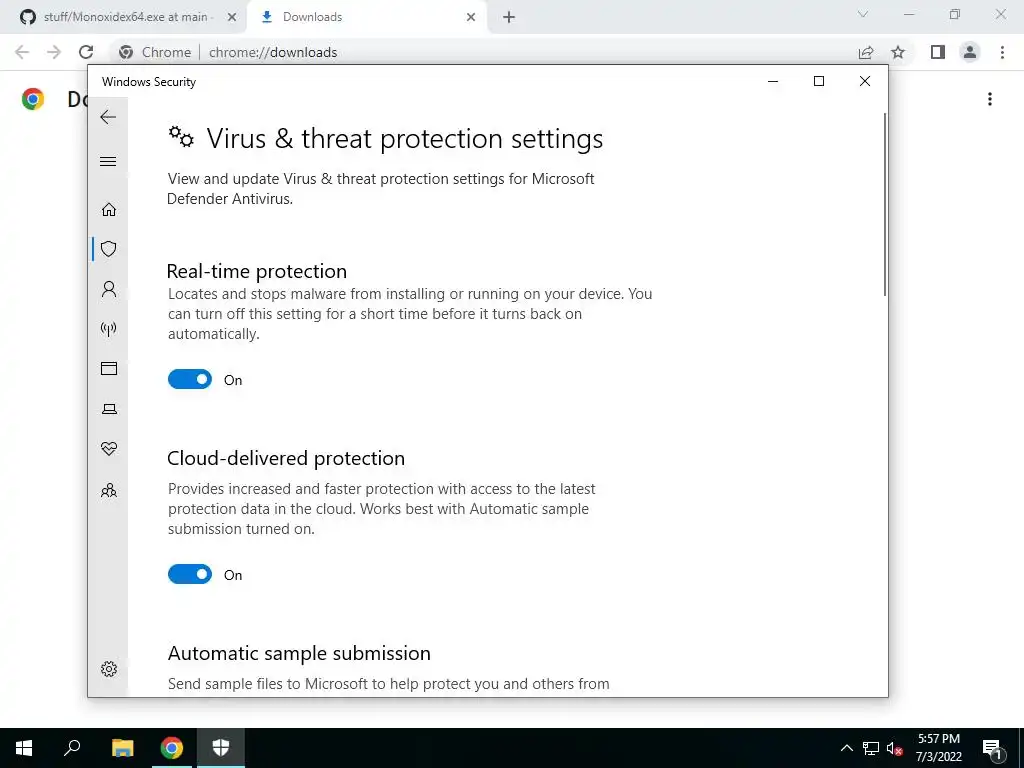The width and height of the screenshot is (1024, 768).
Task: Show hidden system tray icons chevron
Action: pyautogui.click(x=846, y=748)
